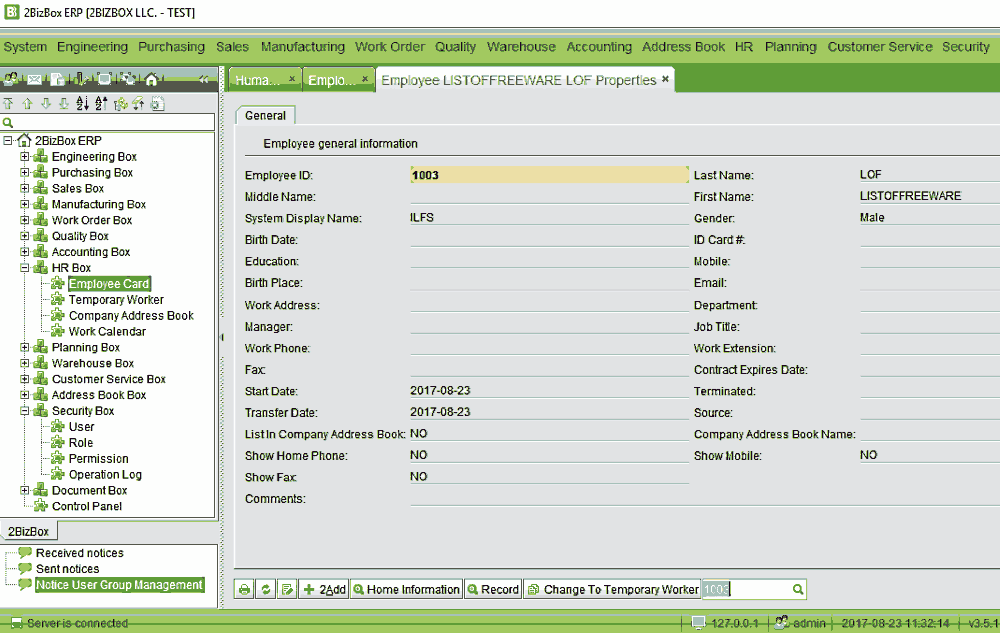The height and width of the screenshot is (633, 1000).
Task: Open Company Address Book tree item
Action: (x=131, y=316)
